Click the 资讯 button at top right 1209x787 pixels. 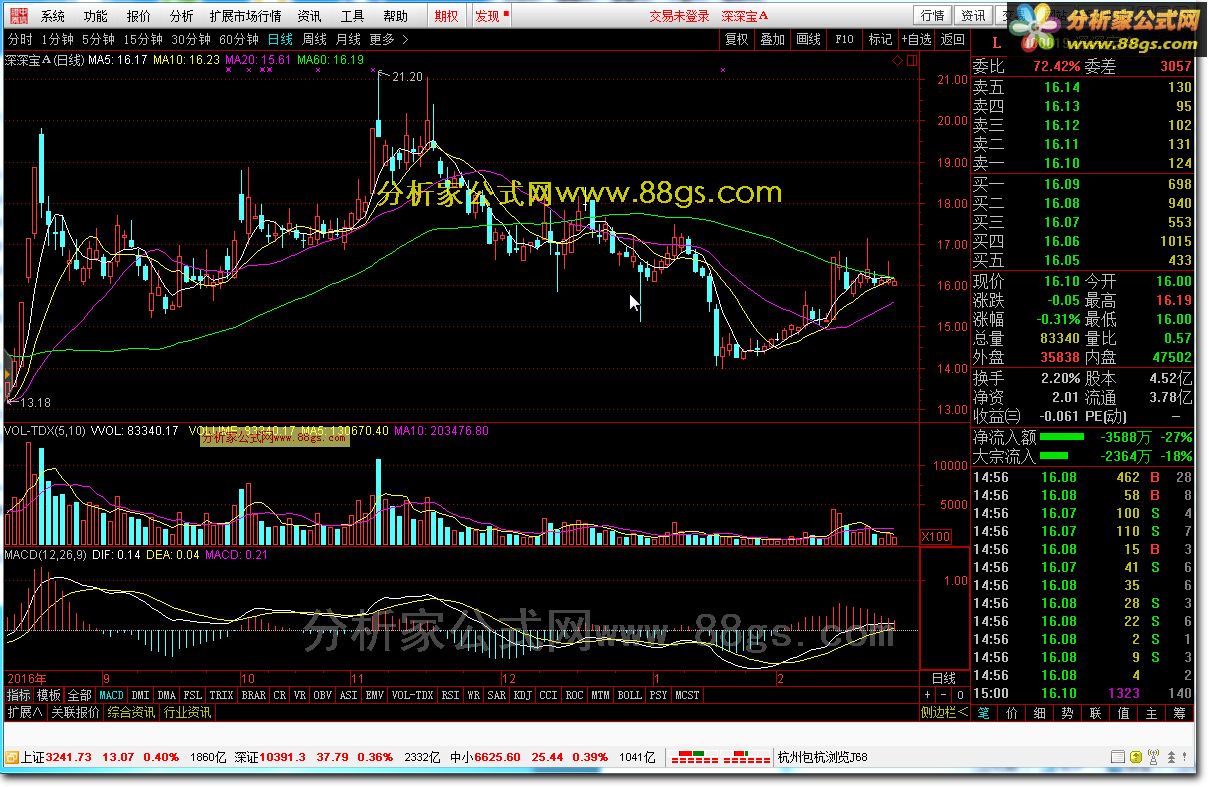click(x=972, y=15)
